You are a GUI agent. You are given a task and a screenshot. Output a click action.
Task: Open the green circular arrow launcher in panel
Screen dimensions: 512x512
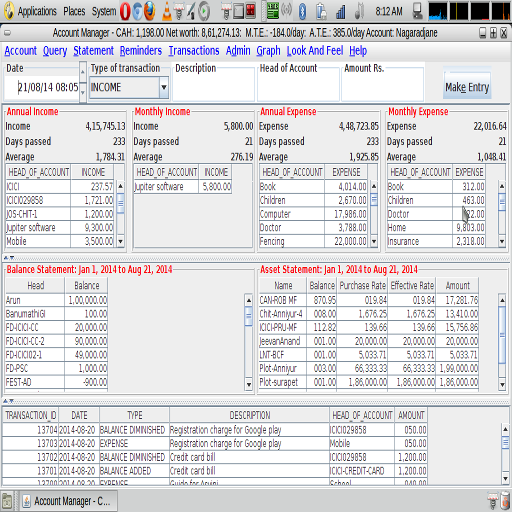204,11
